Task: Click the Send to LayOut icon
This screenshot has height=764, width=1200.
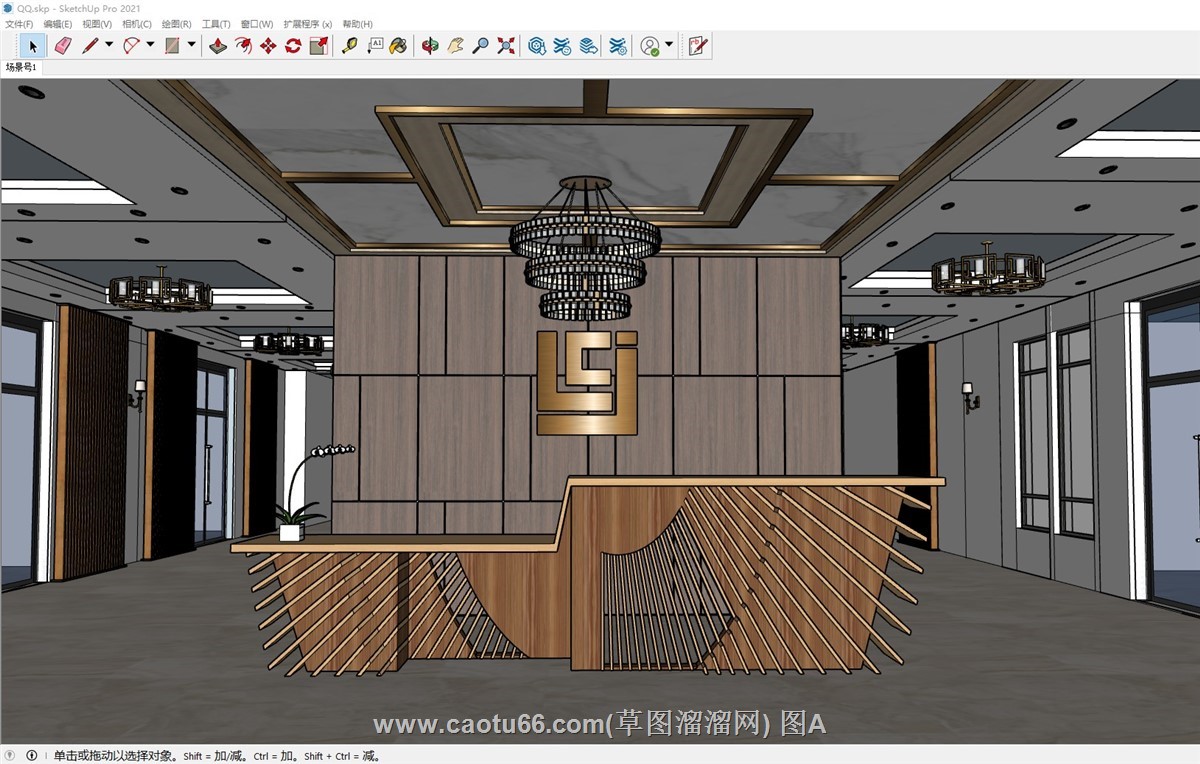Action: [589, 45]
